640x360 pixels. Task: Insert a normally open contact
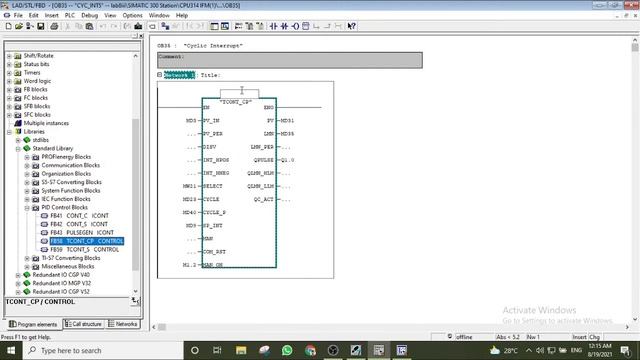[273, 26]
